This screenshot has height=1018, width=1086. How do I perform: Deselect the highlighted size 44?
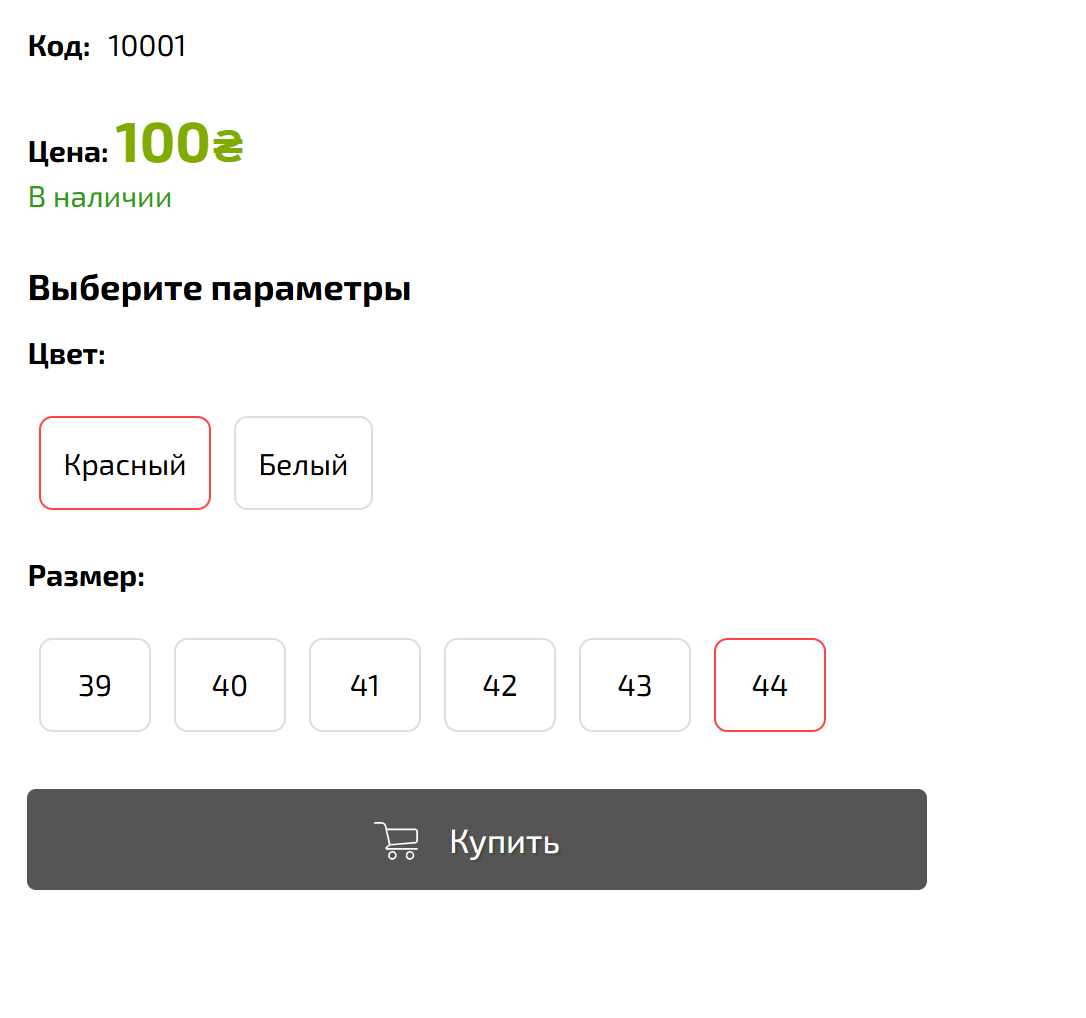[769, 685]
